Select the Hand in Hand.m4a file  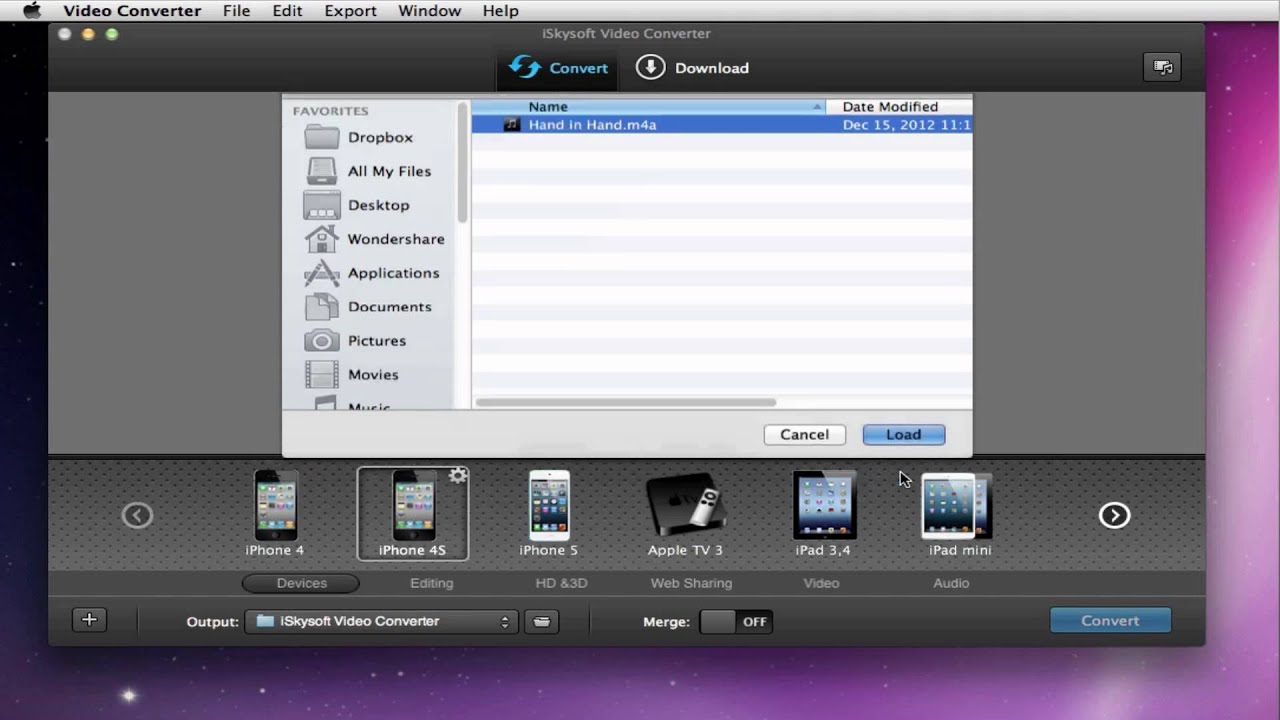[721, 125]
